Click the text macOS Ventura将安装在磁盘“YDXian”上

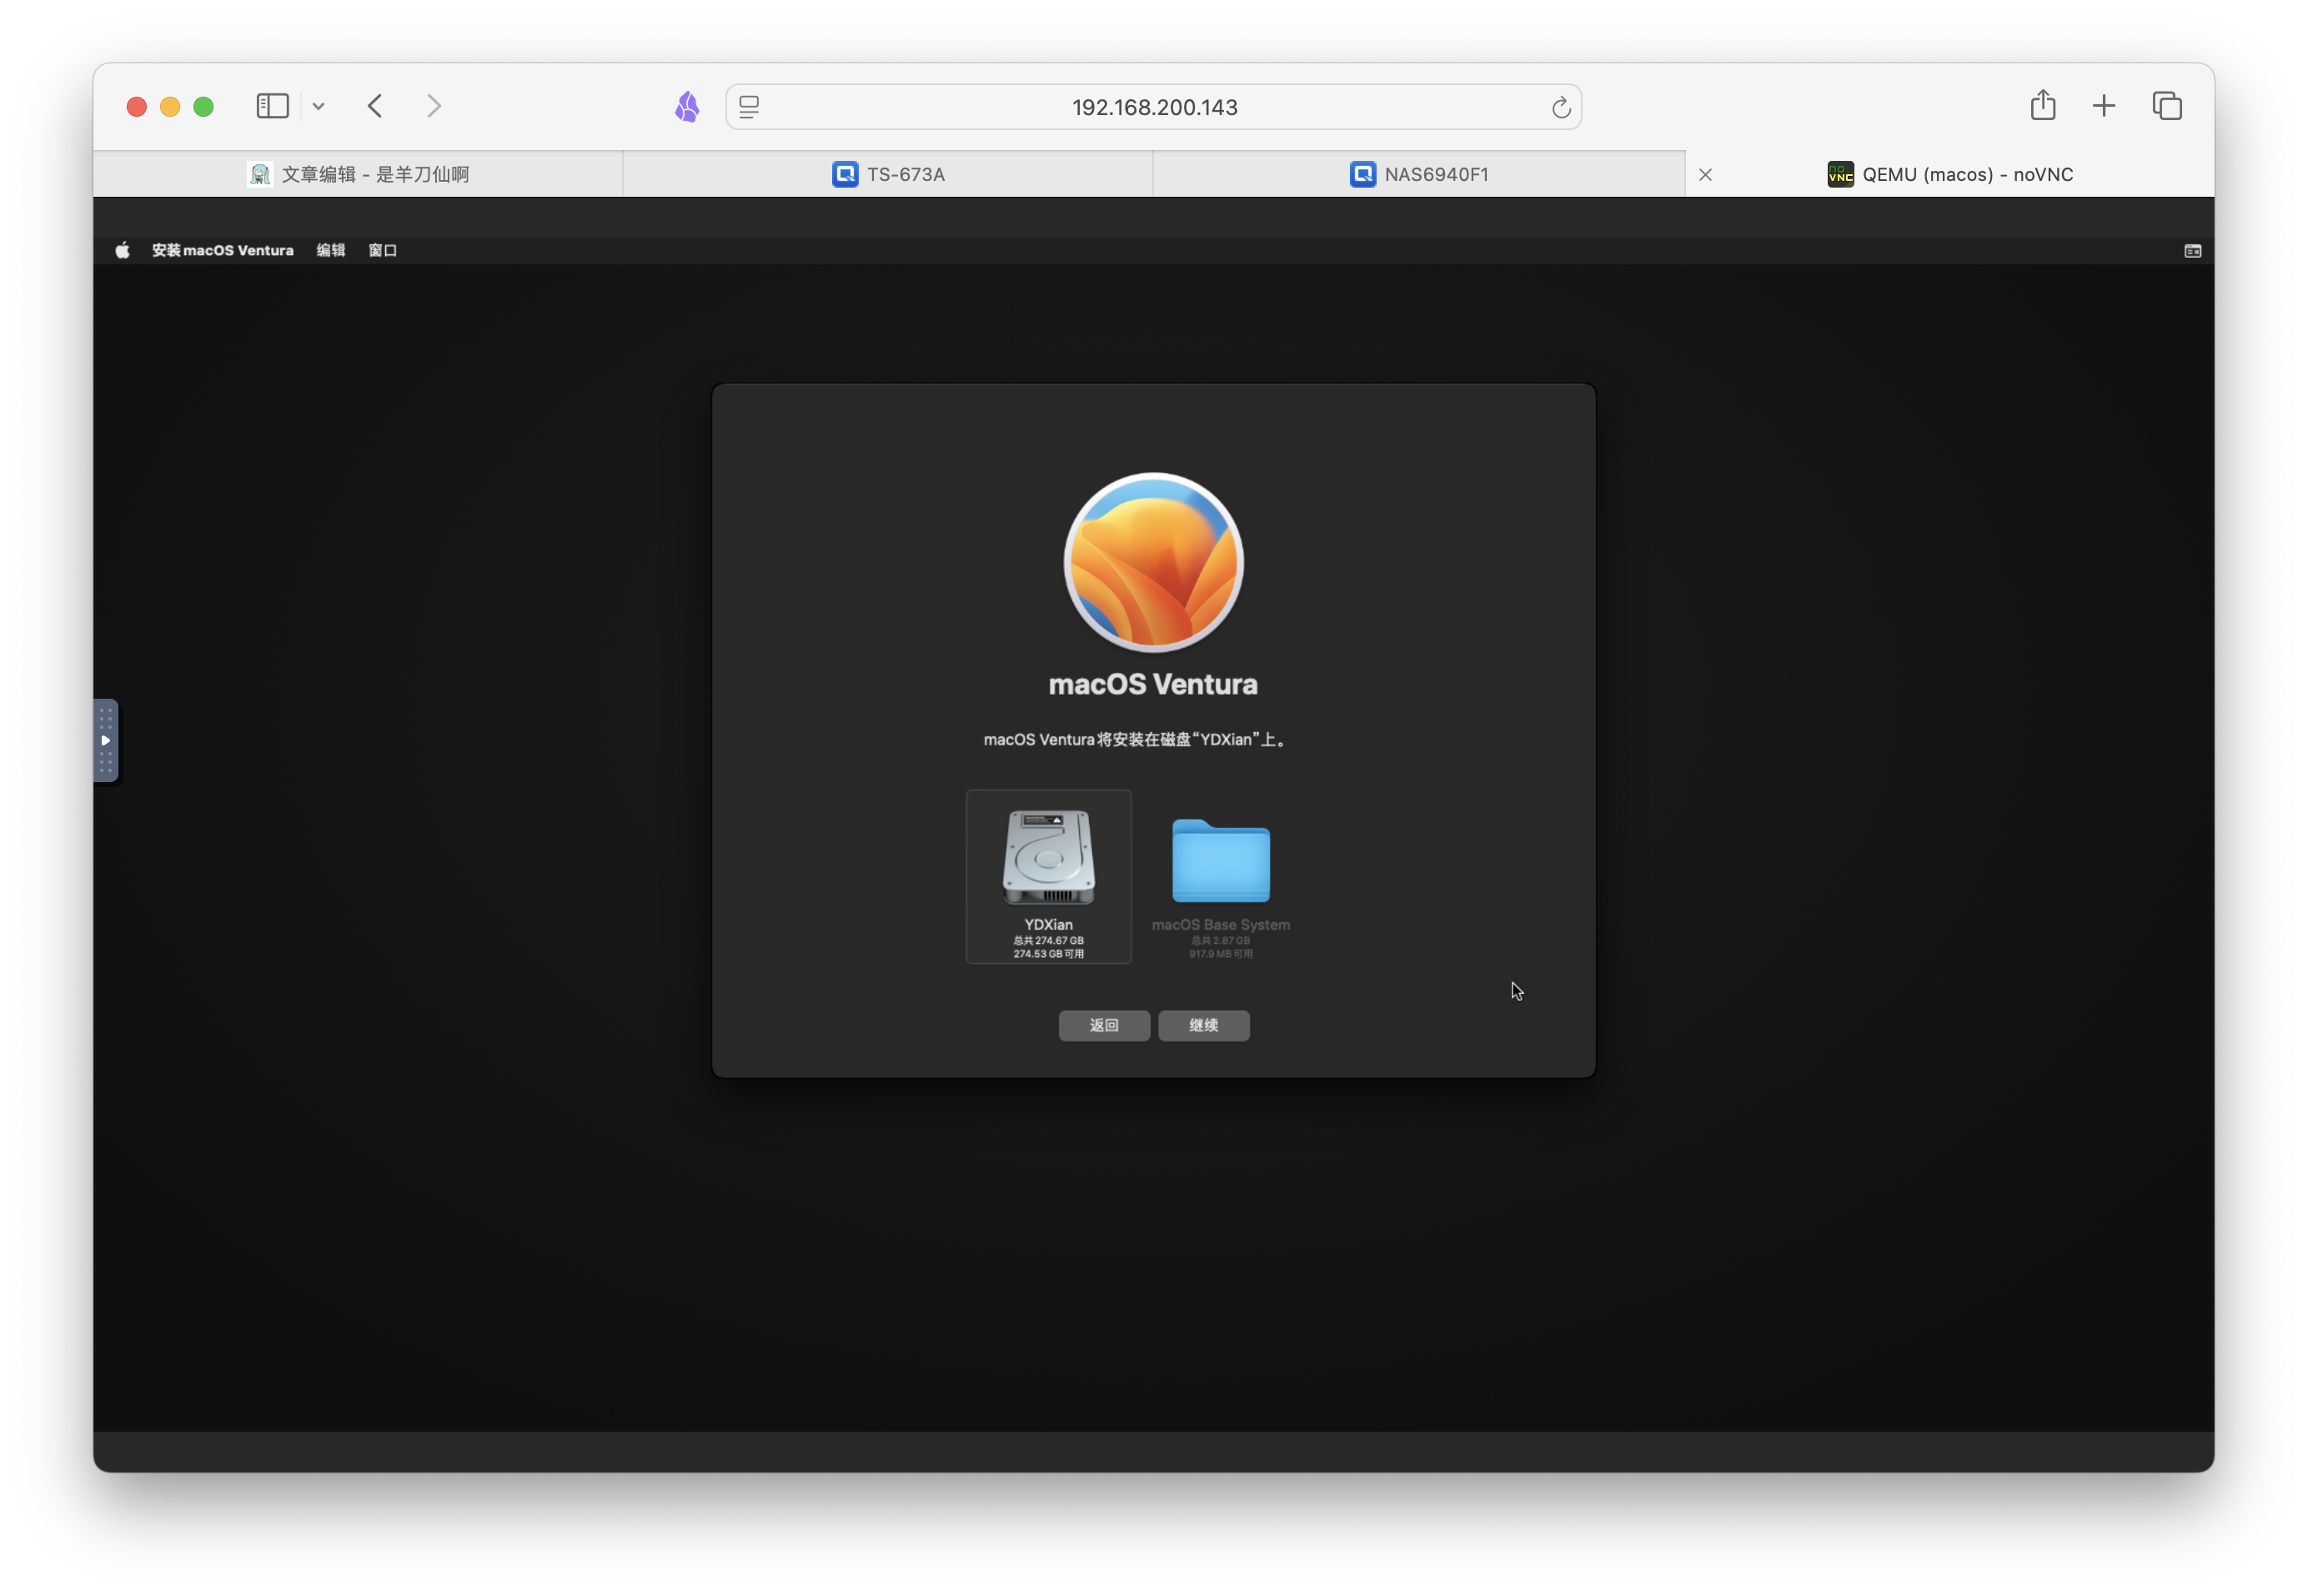[x=1133, y=740]
